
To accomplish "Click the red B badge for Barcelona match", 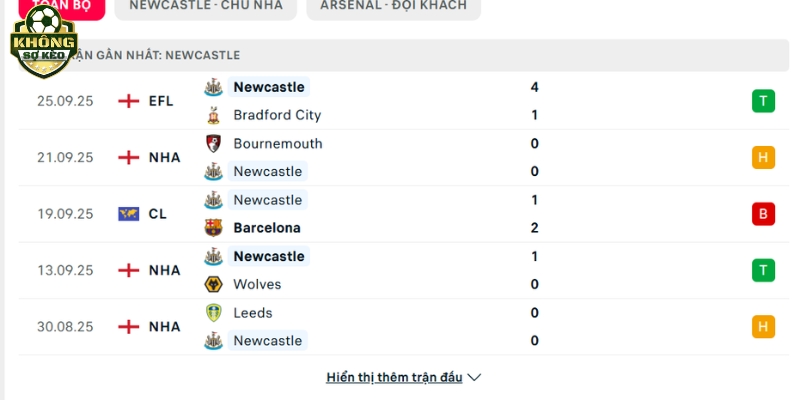I will tap(763, 214).
